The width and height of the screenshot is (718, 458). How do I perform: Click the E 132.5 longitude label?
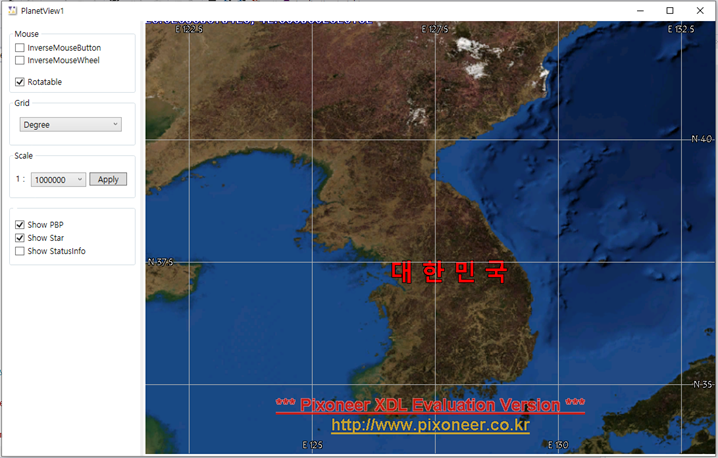tap(681, 29)
